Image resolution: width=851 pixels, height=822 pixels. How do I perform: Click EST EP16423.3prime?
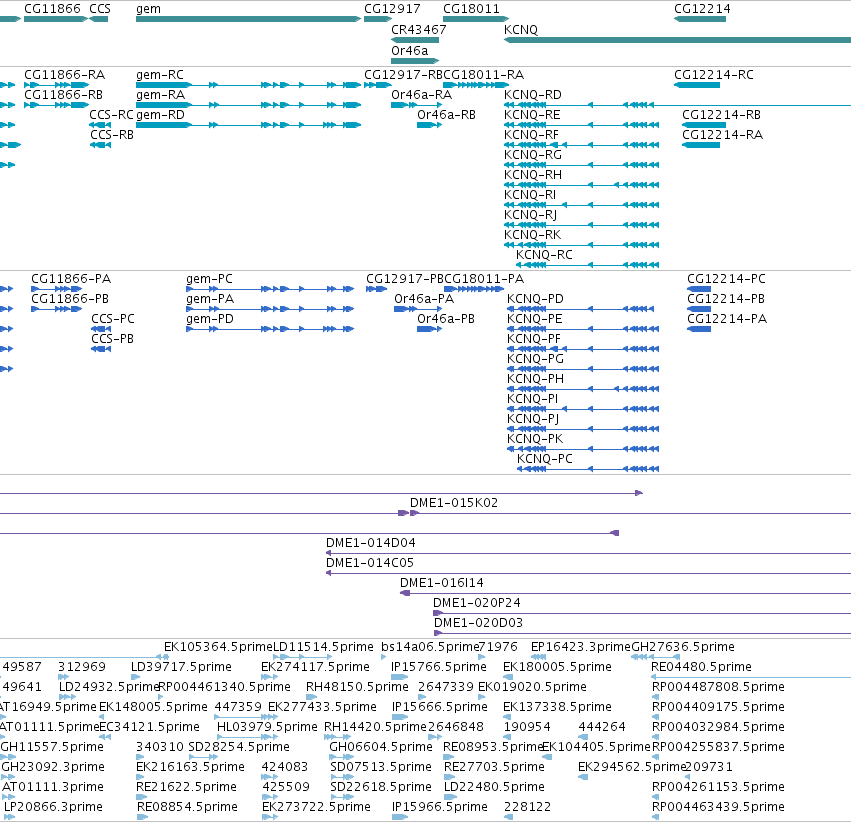click(536, 657)
